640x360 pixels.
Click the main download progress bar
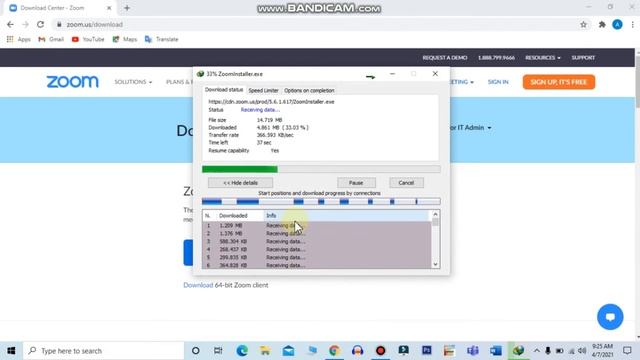tap(321, 169)
